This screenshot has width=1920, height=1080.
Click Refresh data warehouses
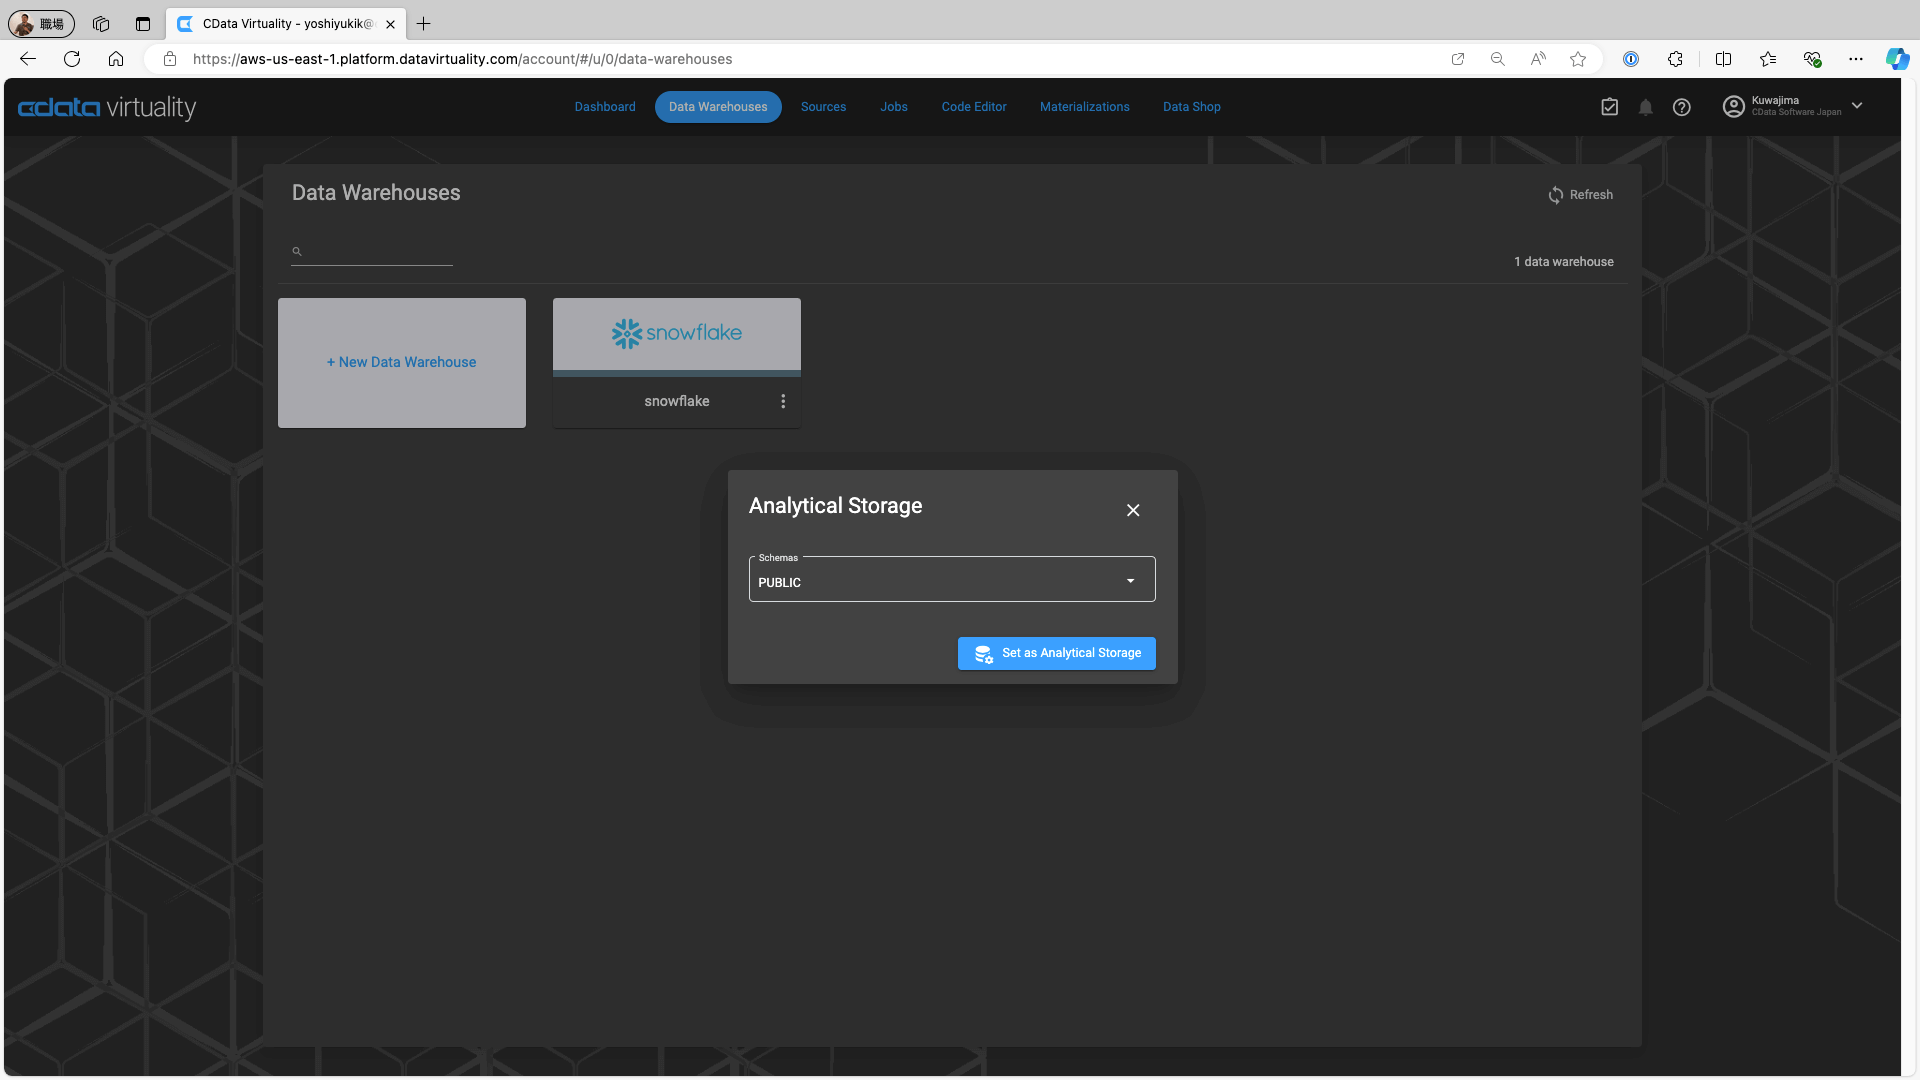click(1580, 195)
